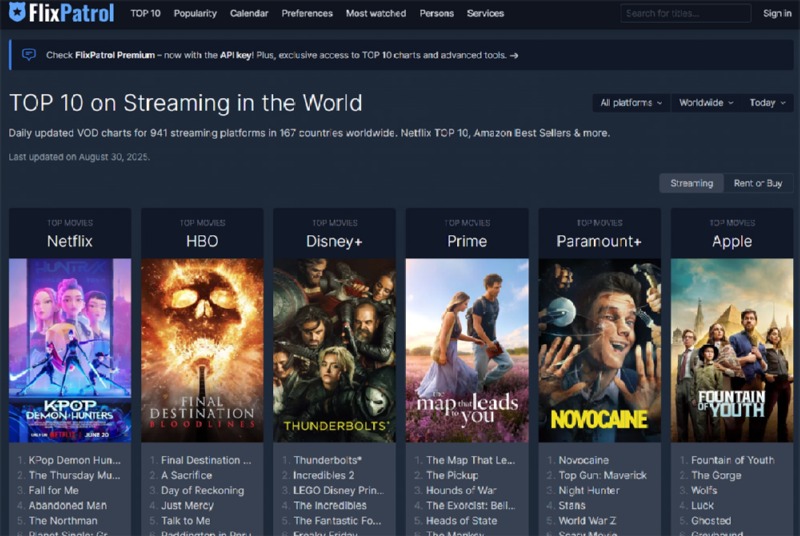Open 'Day of Reckoning' in HBO list

(203, 491)
